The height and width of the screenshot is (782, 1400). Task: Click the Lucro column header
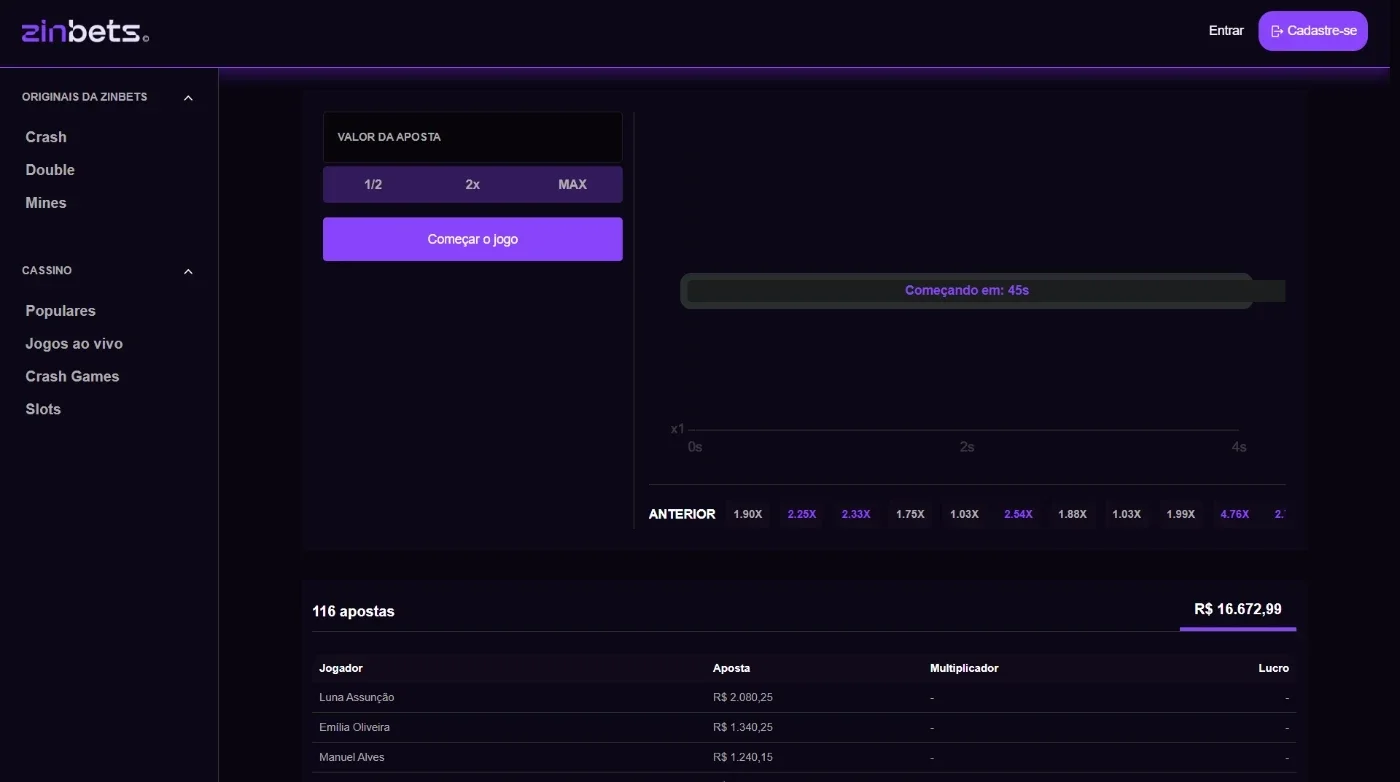pyautogui.click(x=1273, y=668)
